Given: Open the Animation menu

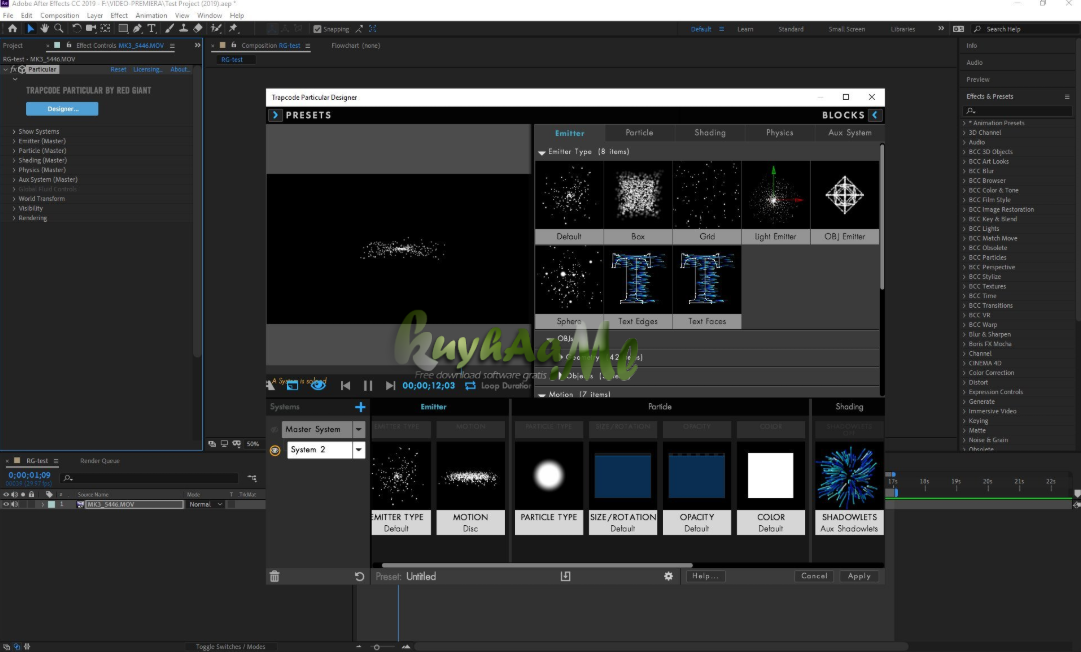Looking at the screenshot, I should pyautogui.click(x=151, y=15).
